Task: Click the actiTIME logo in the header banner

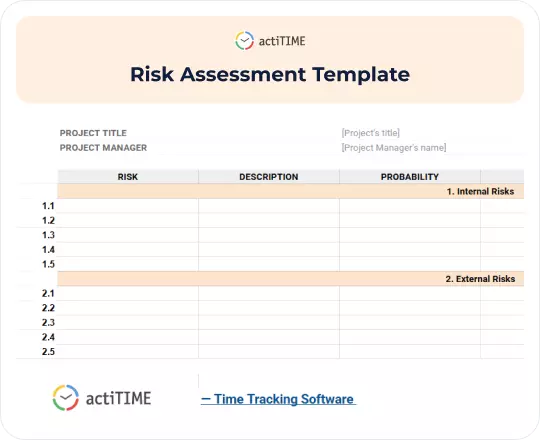Action: click(270, 41)
